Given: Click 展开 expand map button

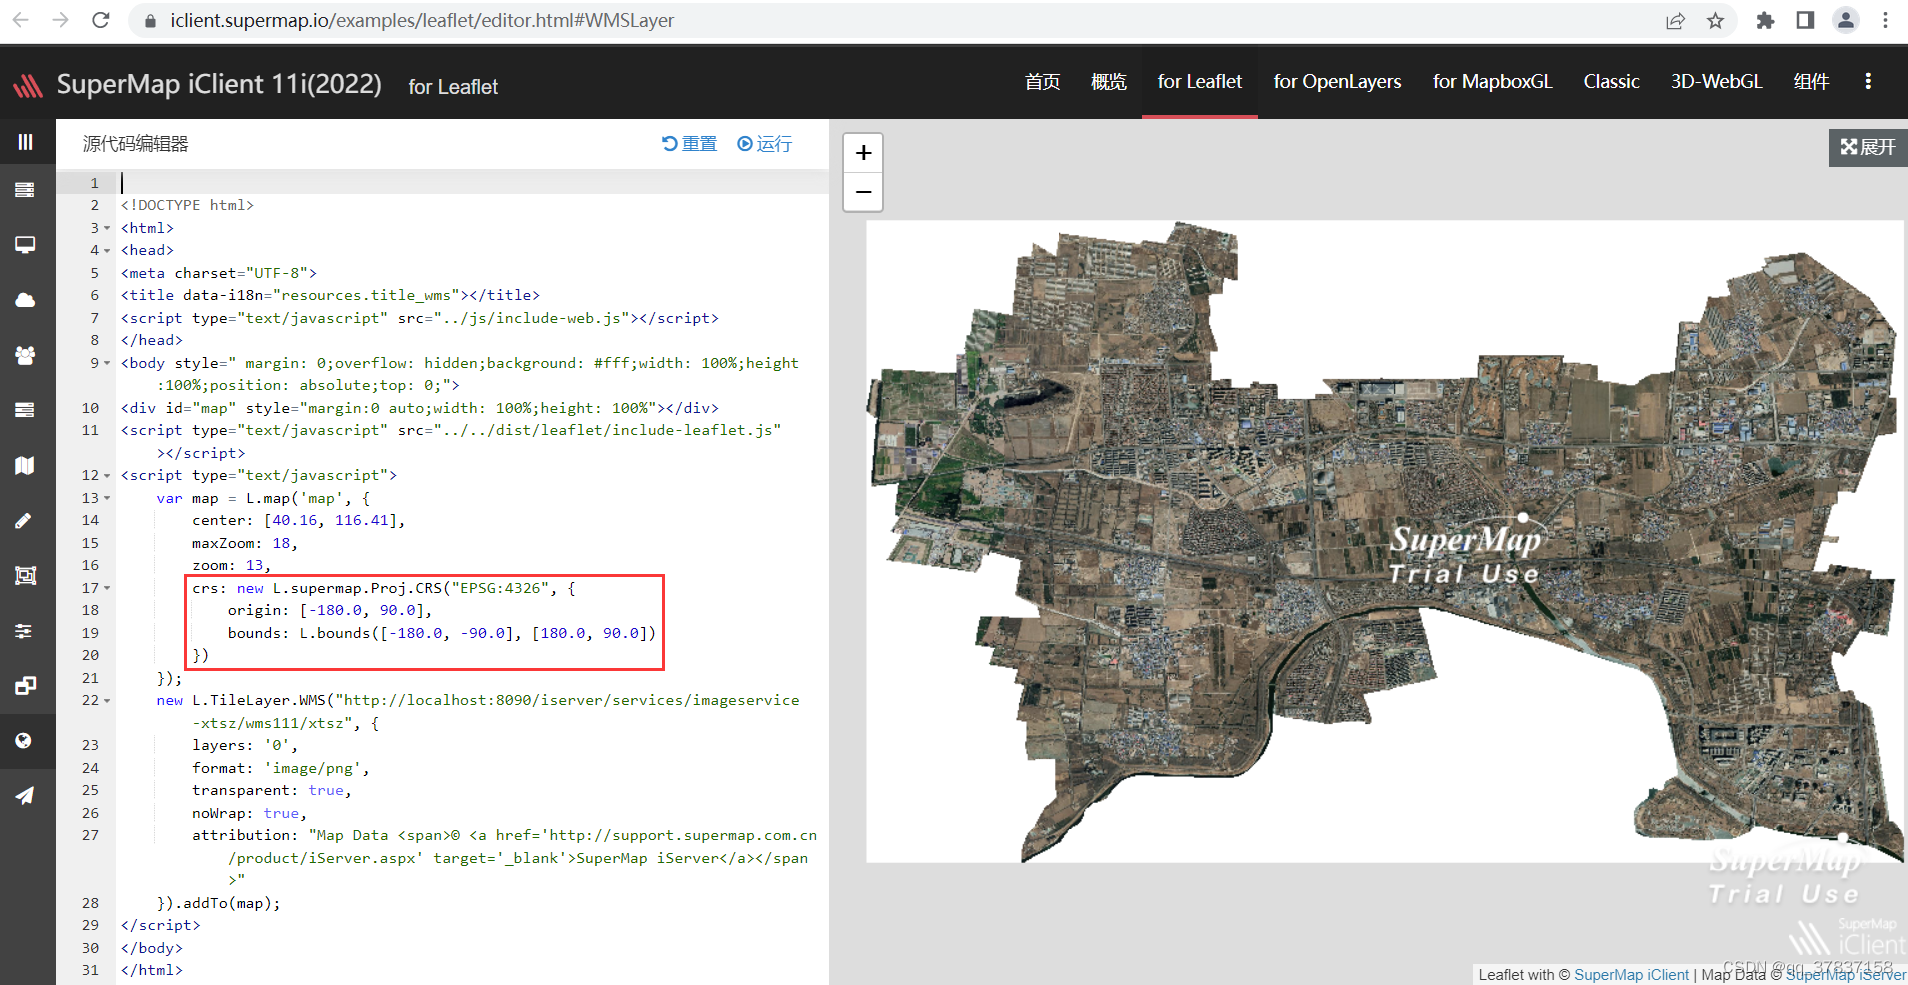Looking at the screenshot, I should click(1868, 147).
